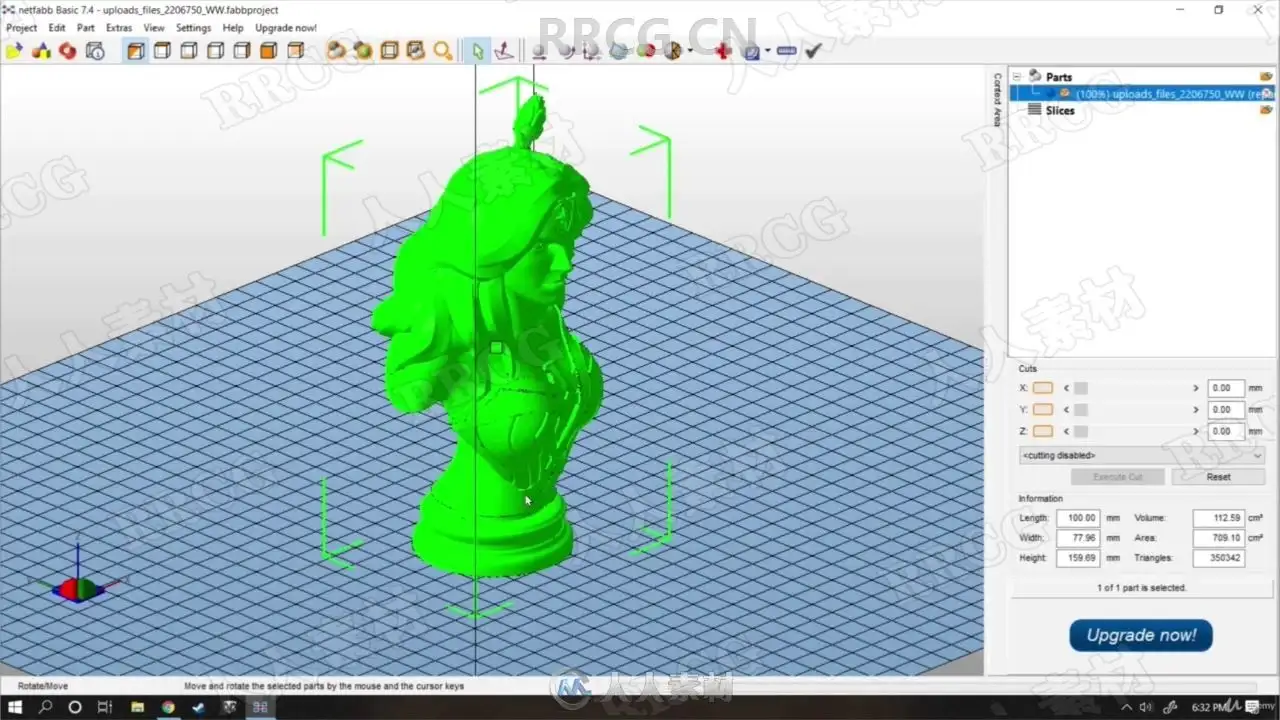Viewport: 1280px width, 720px height.
Task: Click the Execute Cut button
Action: coord(1117,477)
